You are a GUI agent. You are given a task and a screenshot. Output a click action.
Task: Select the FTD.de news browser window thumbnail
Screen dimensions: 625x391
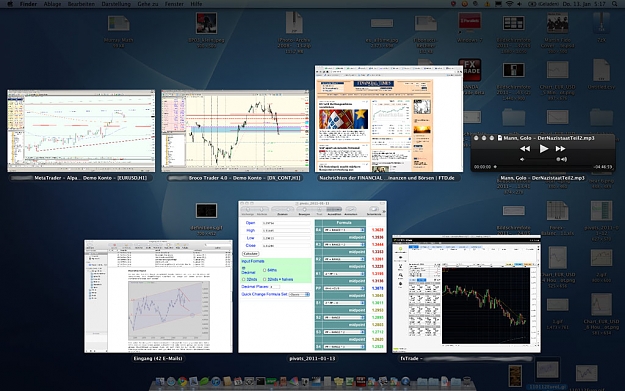click(x=389, y=119)
